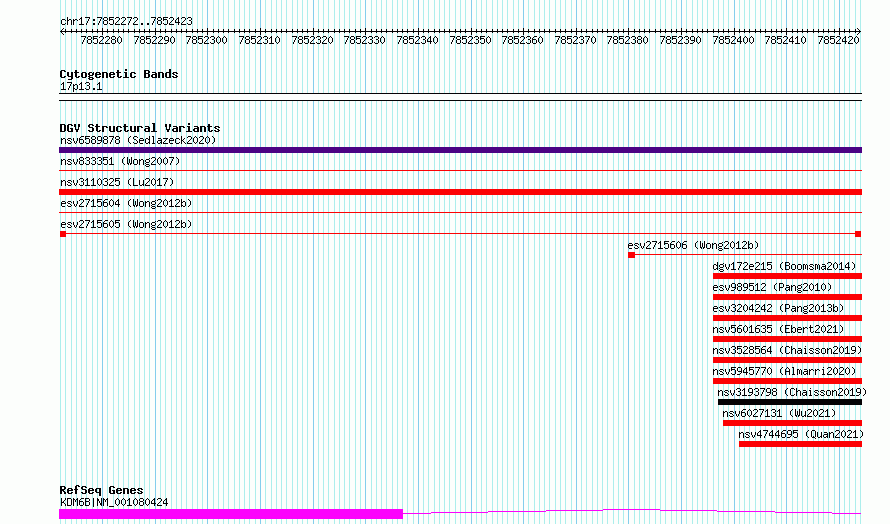Click ruler coordinate 7852340
The width and height of the screenshot is (890, 524).
coord(417,40)
